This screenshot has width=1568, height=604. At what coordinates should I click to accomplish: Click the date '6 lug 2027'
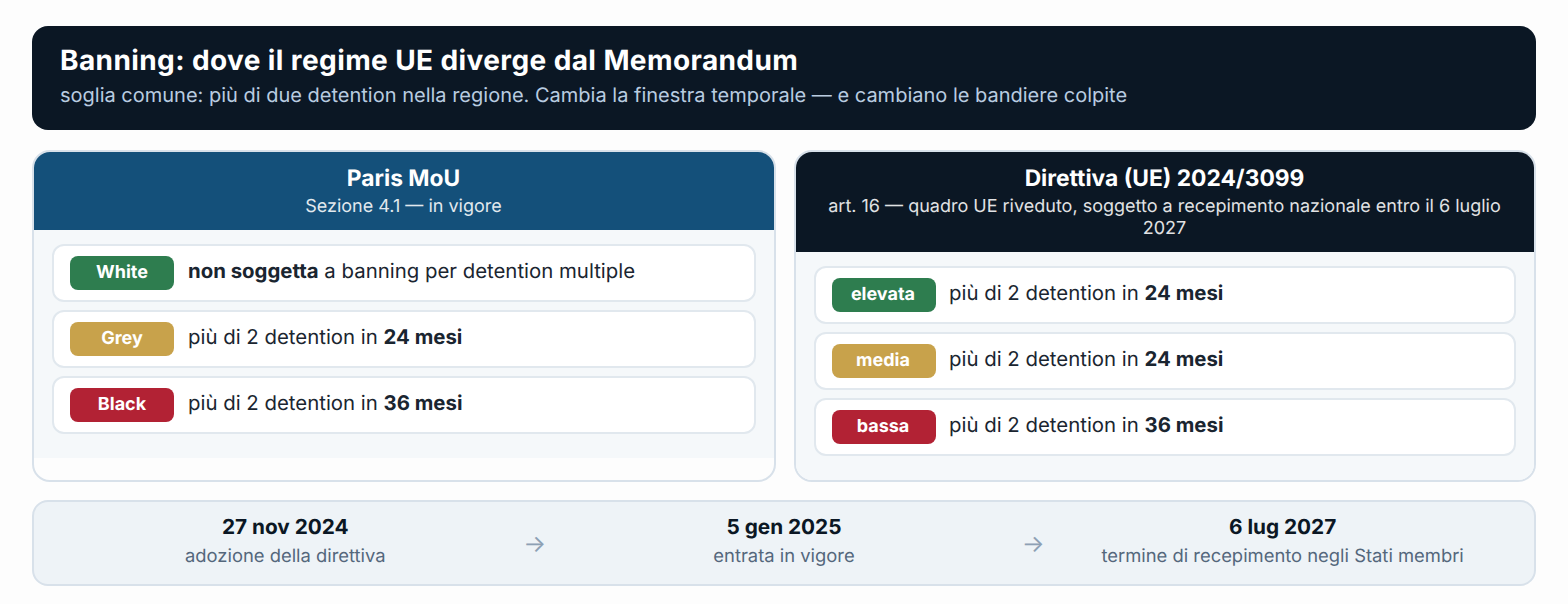pos(1283,527)
